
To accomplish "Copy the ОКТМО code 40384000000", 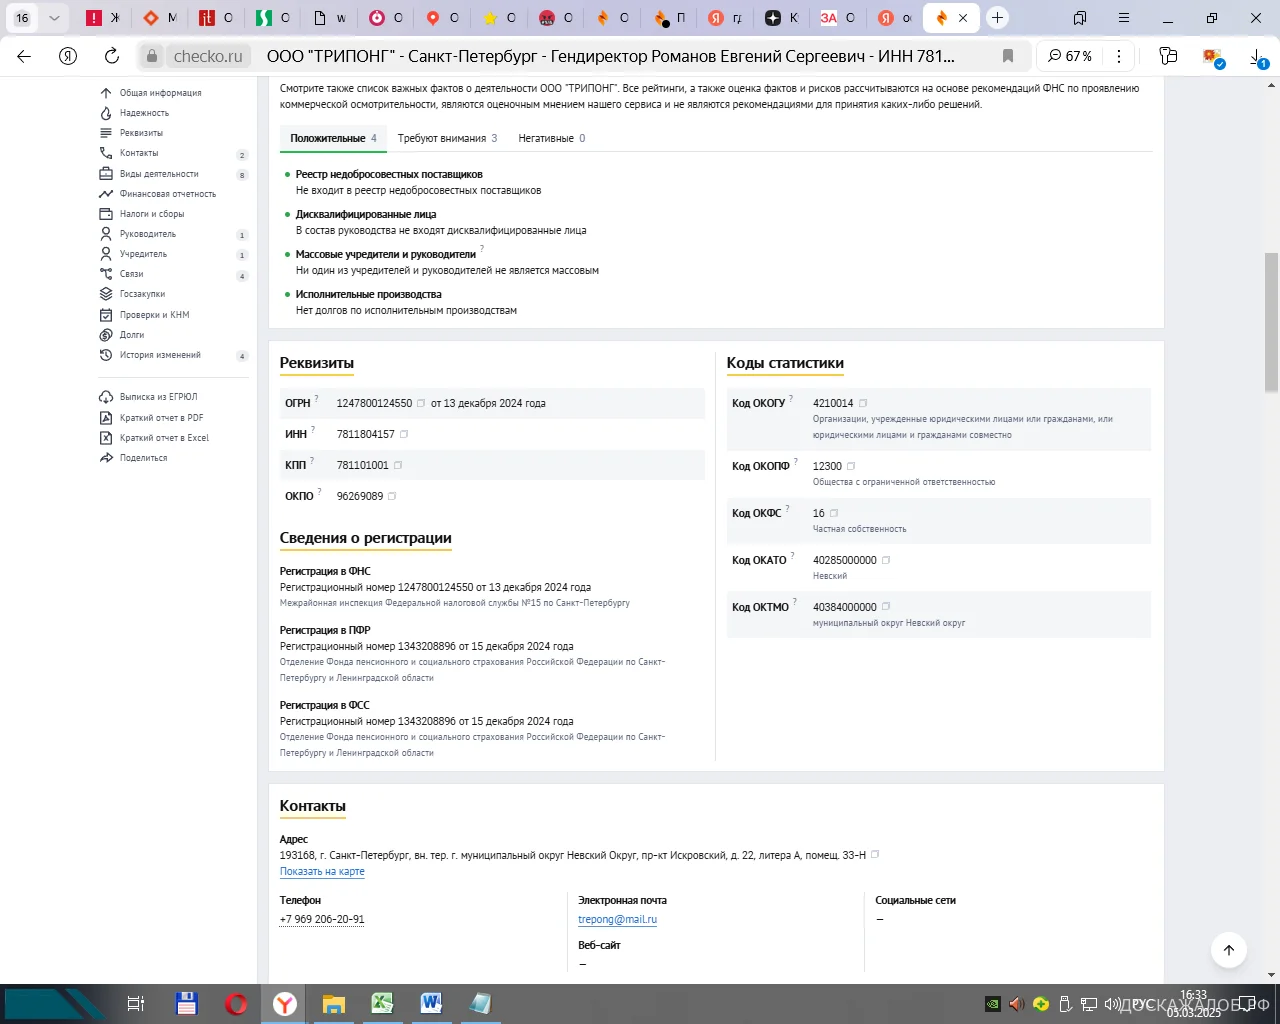I will (x=886, y=607).
